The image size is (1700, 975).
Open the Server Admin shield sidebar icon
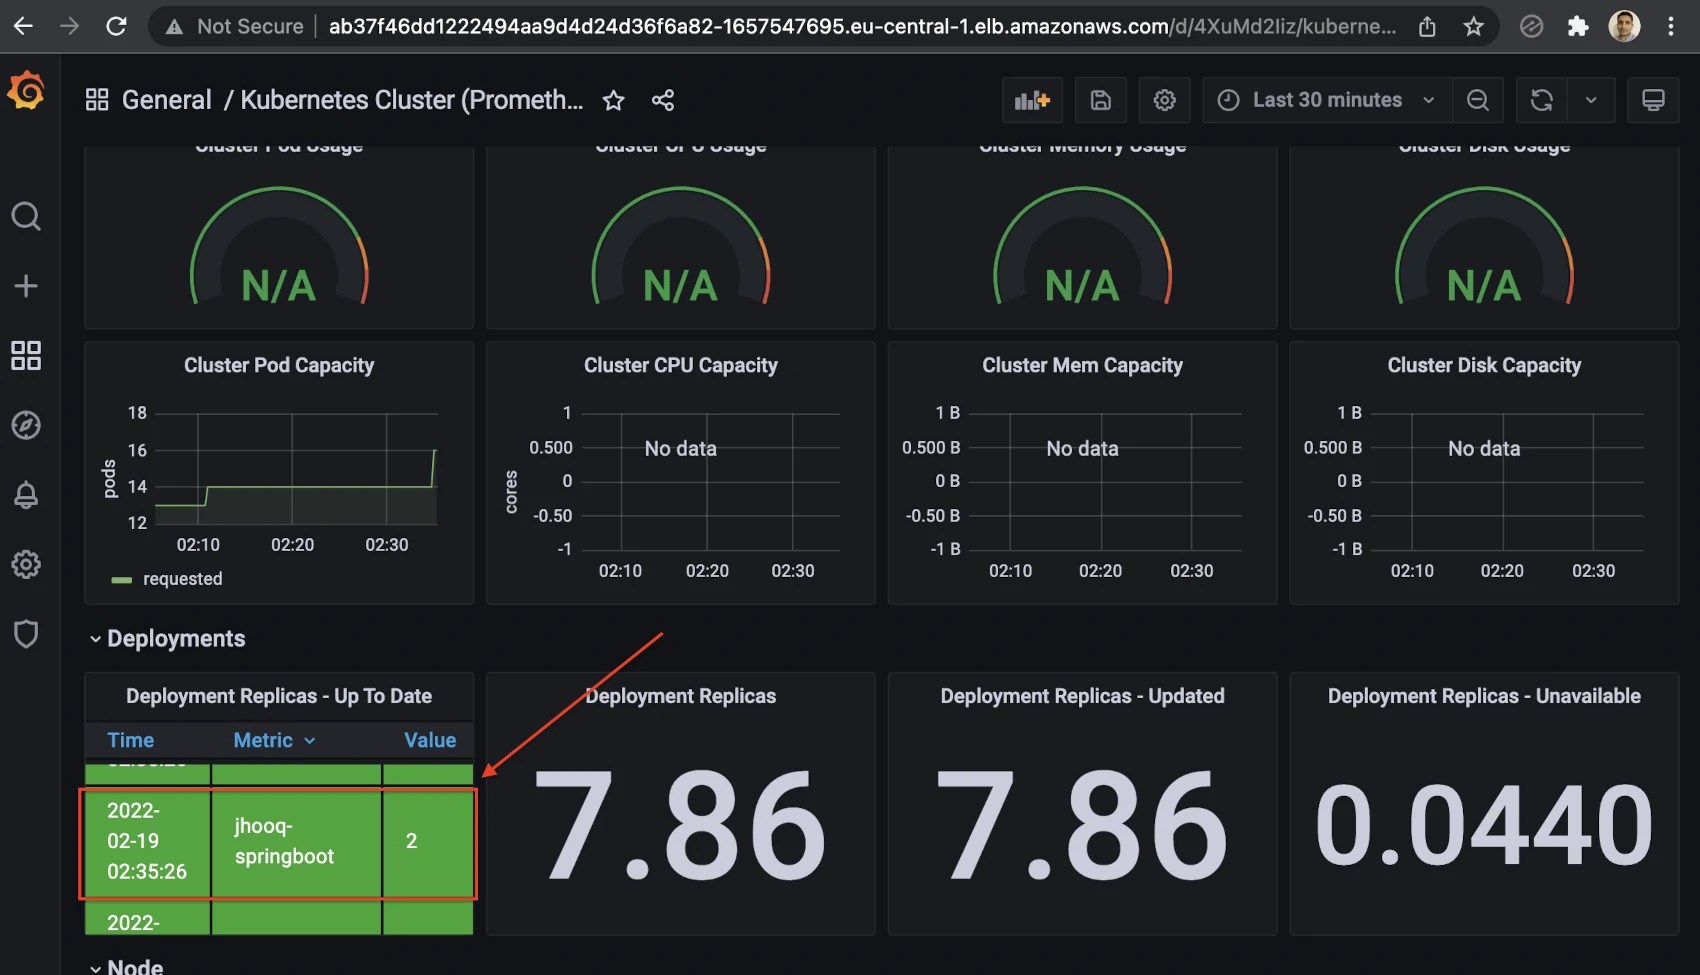point(25,634)
